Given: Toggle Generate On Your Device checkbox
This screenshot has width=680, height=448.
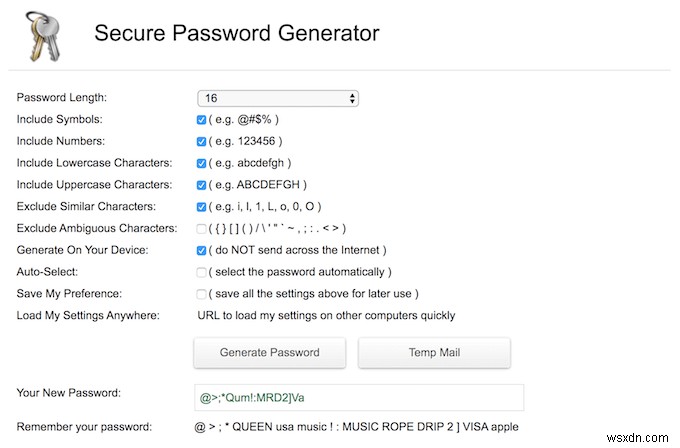Looking at the screenshot, I should click(202, 250).
